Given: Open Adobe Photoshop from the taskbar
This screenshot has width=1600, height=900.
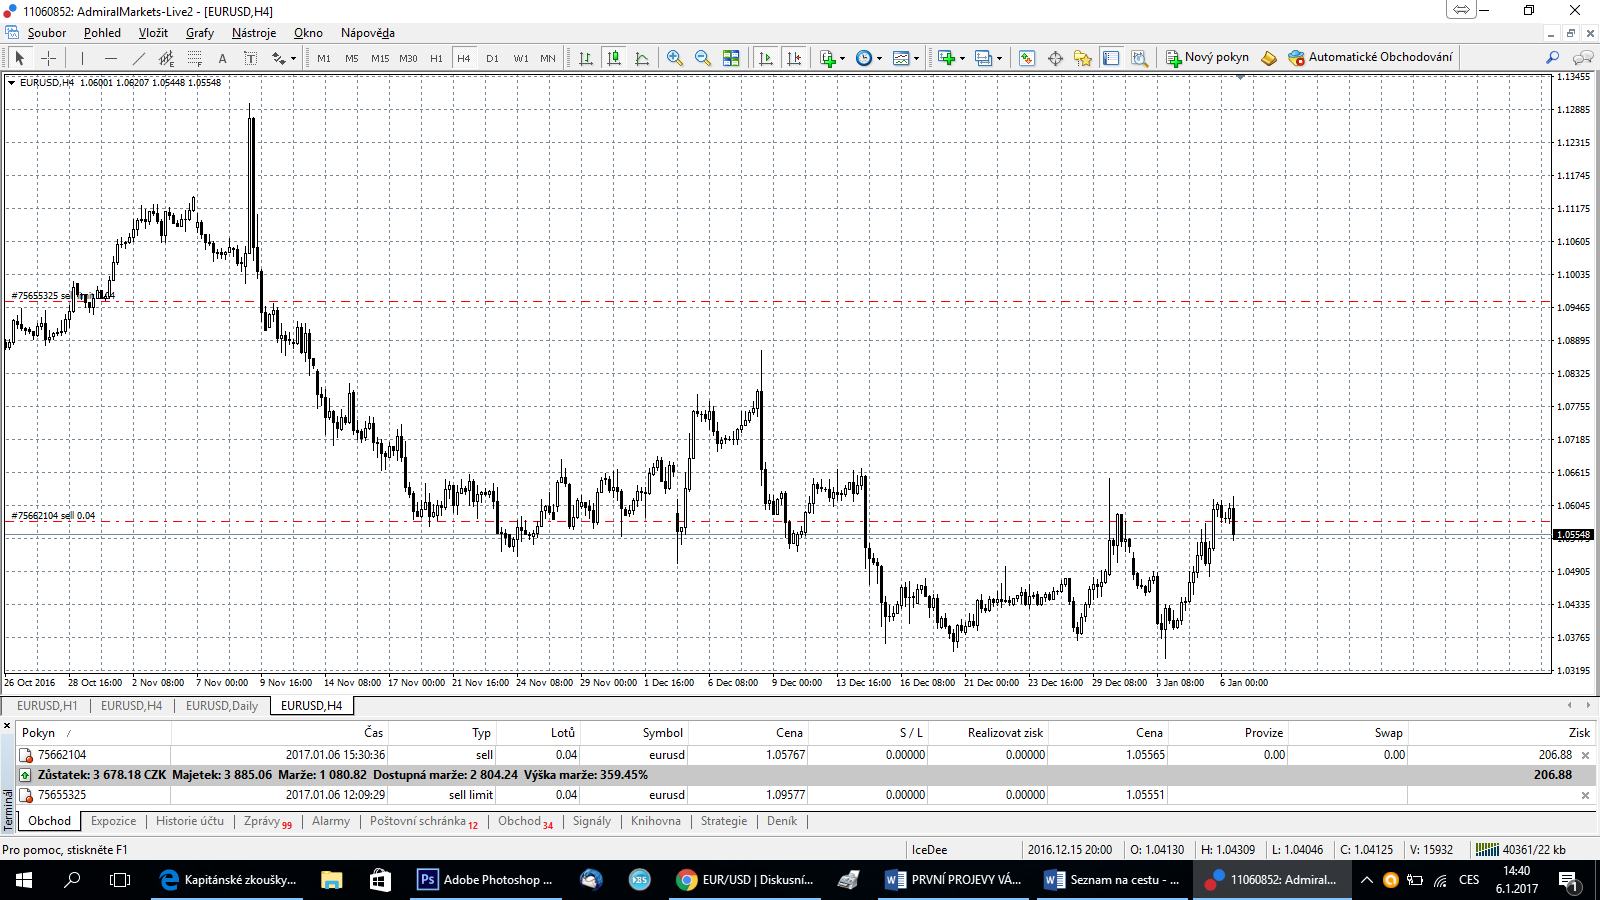Looking at the screenshot, I should [x=485, y=880].
